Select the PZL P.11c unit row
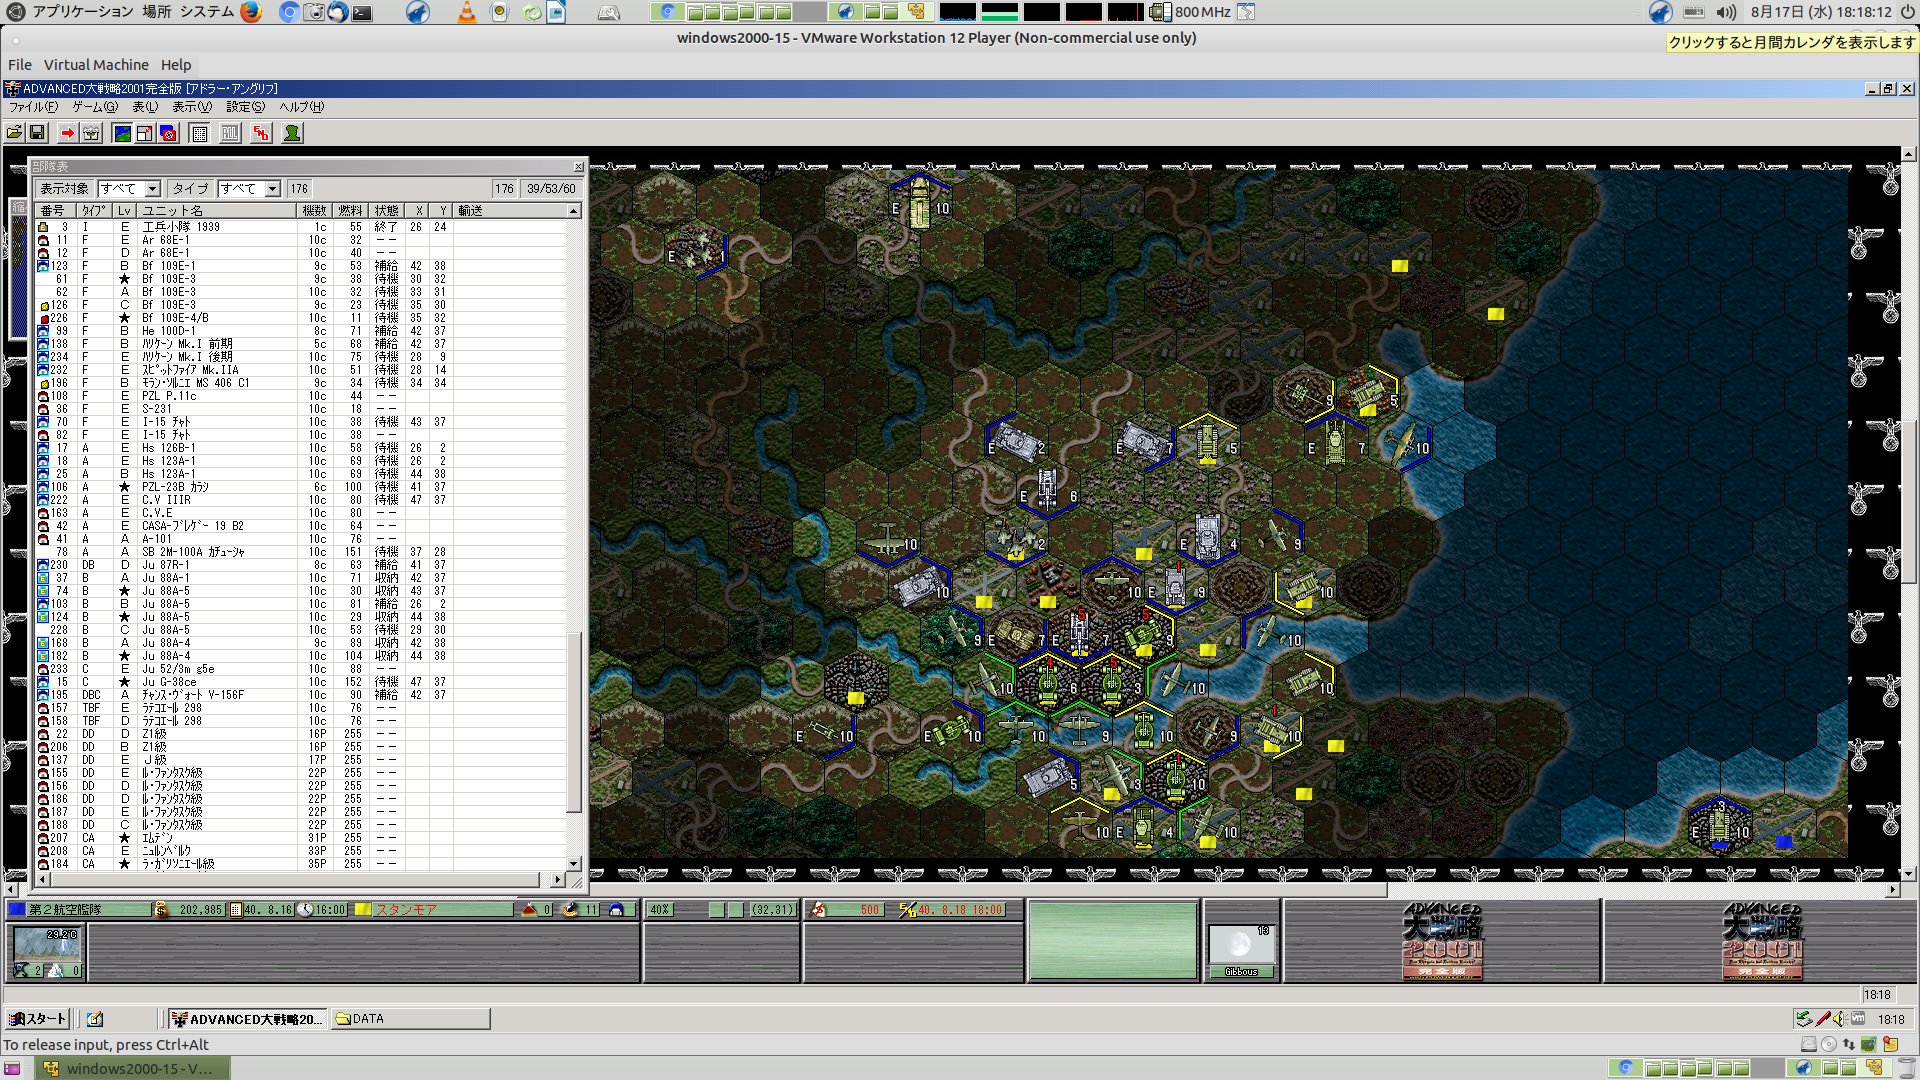Screen dimensions: 1920x1080 coord(300,396)
